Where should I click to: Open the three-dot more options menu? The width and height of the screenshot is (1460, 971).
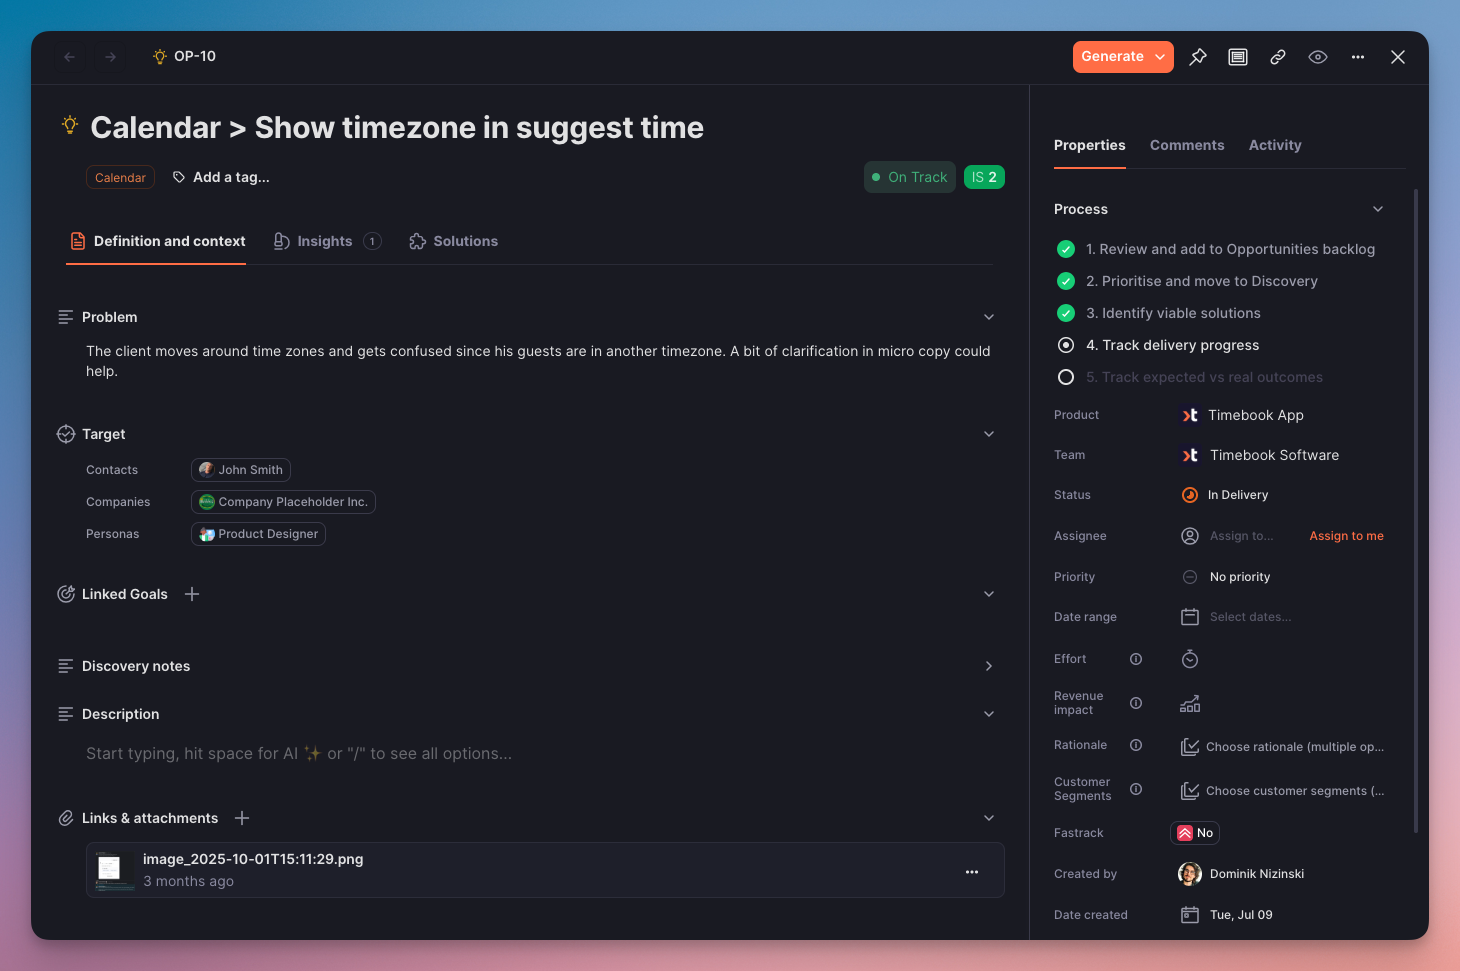(x=1357, y=57)
